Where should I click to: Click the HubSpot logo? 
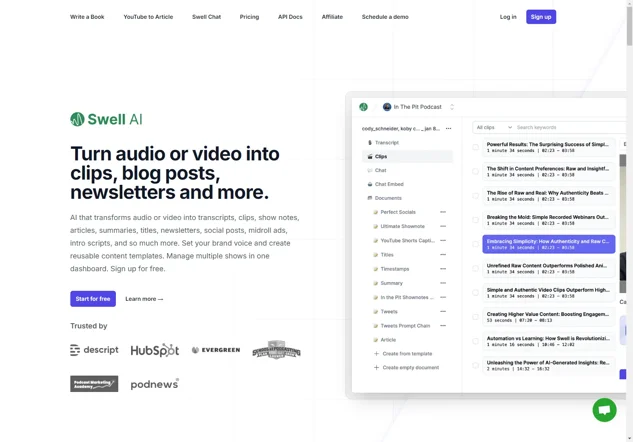(155, 350)
